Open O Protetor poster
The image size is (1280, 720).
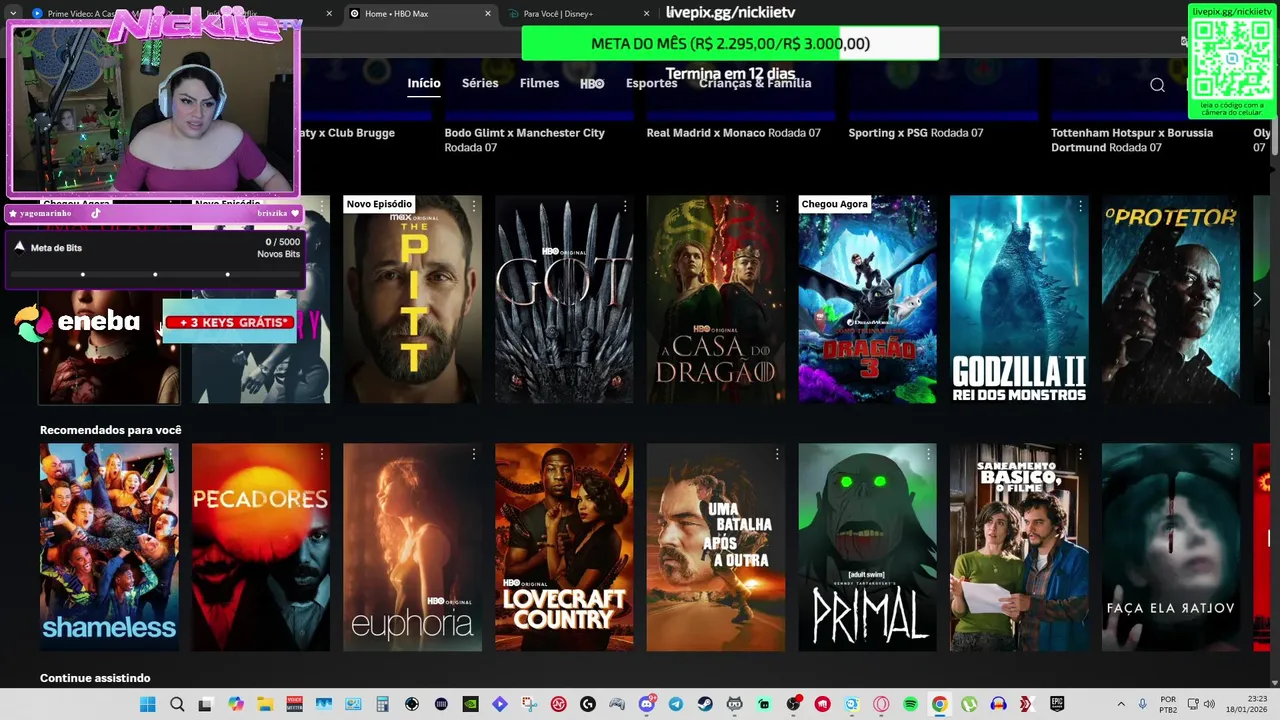tap(1171, 299)
